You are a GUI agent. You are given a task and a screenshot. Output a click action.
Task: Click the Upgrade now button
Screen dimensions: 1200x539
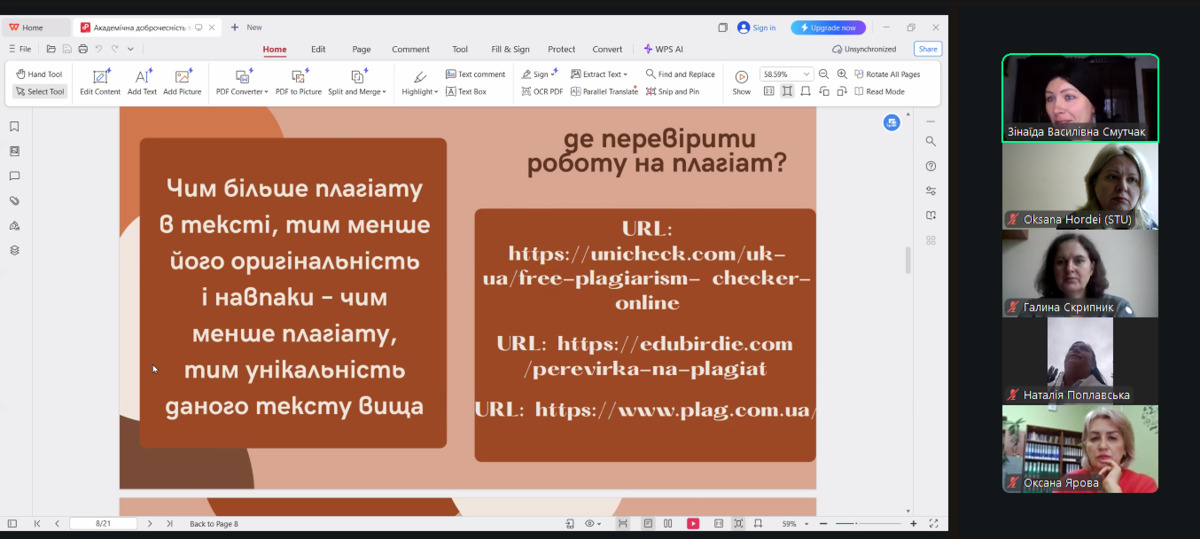828,27
